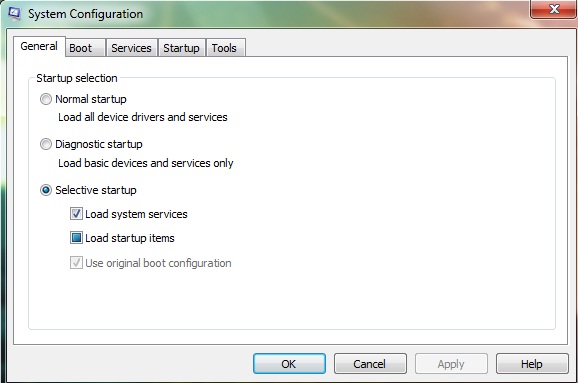The height and width of the screenshot is (383, 578).
Task: Close the System Configuration window
Action: coord(554,9)
